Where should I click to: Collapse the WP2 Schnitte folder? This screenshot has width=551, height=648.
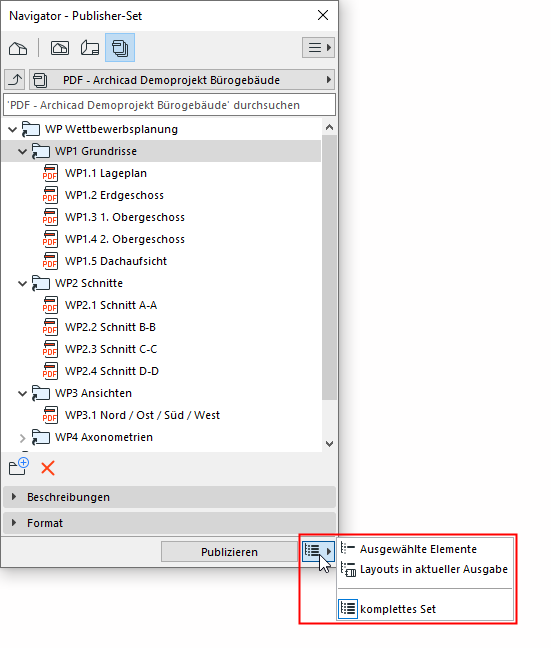(22, 284)
